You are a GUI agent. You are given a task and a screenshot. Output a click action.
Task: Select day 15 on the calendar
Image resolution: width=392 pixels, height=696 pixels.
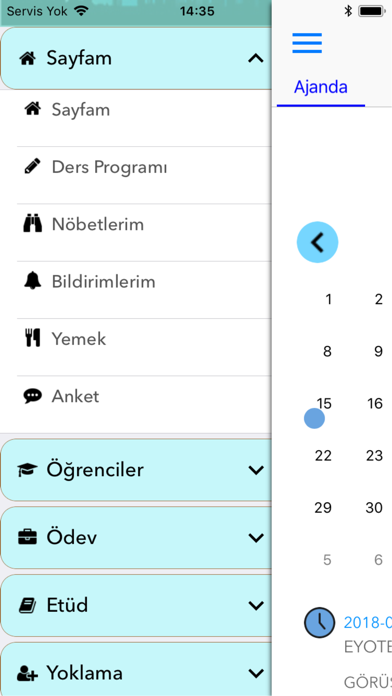(324, 403)
